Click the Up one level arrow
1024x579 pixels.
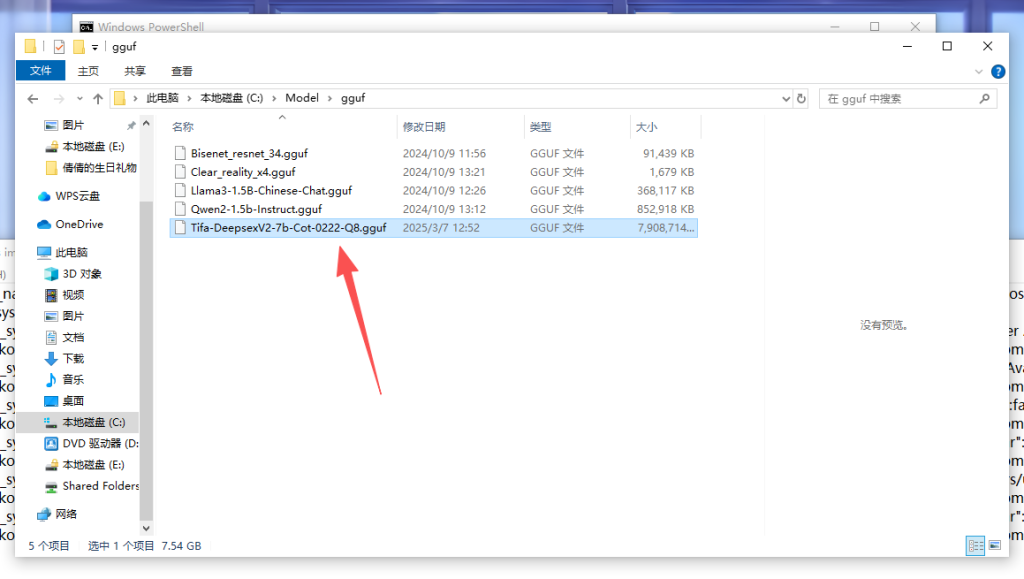tap(97, 99)
